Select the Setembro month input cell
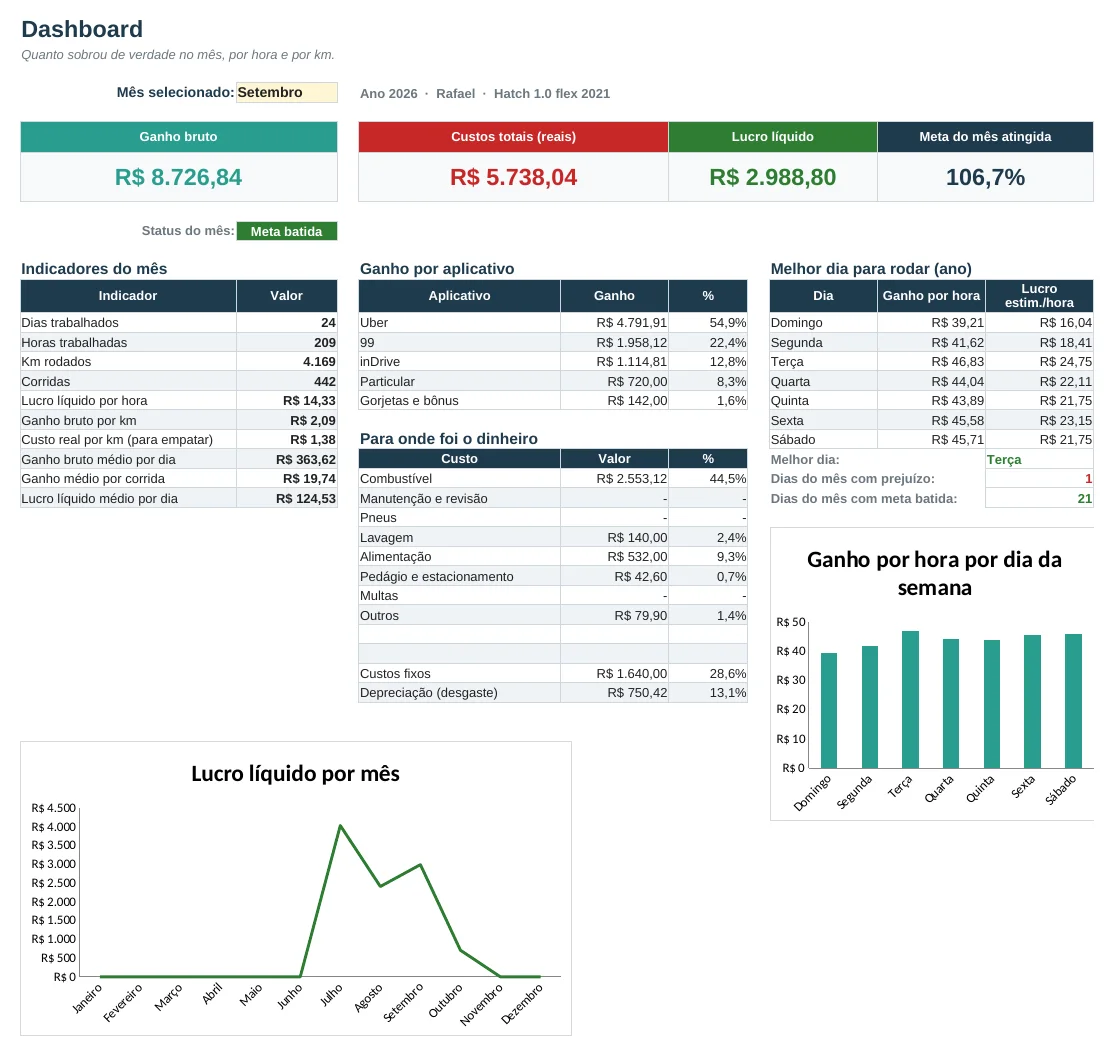This screenshot has width=1114, height=1056. tap(286, 92)
